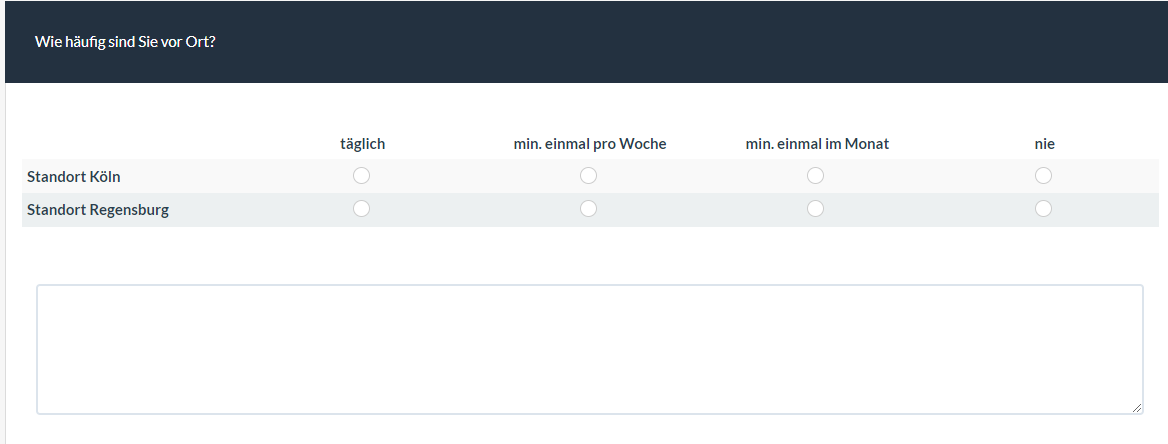
Task: Click the dark question header bar's right side
Action: point(950,42)
